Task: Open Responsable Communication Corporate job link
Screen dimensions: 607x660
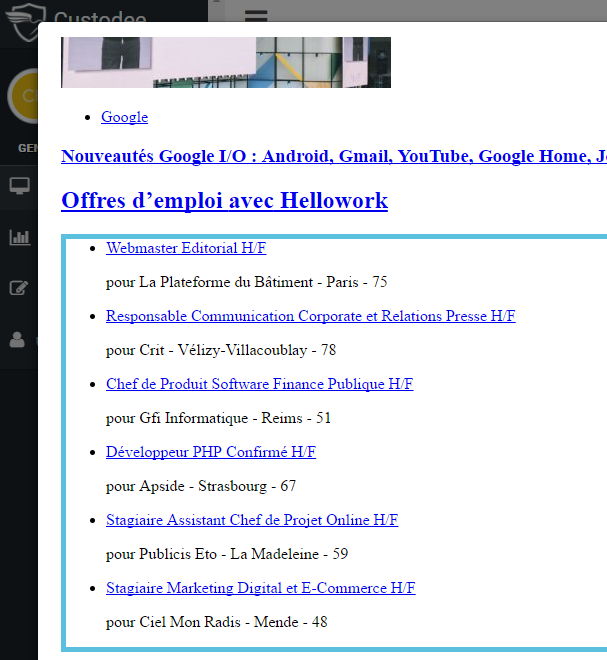Action: 311,316
